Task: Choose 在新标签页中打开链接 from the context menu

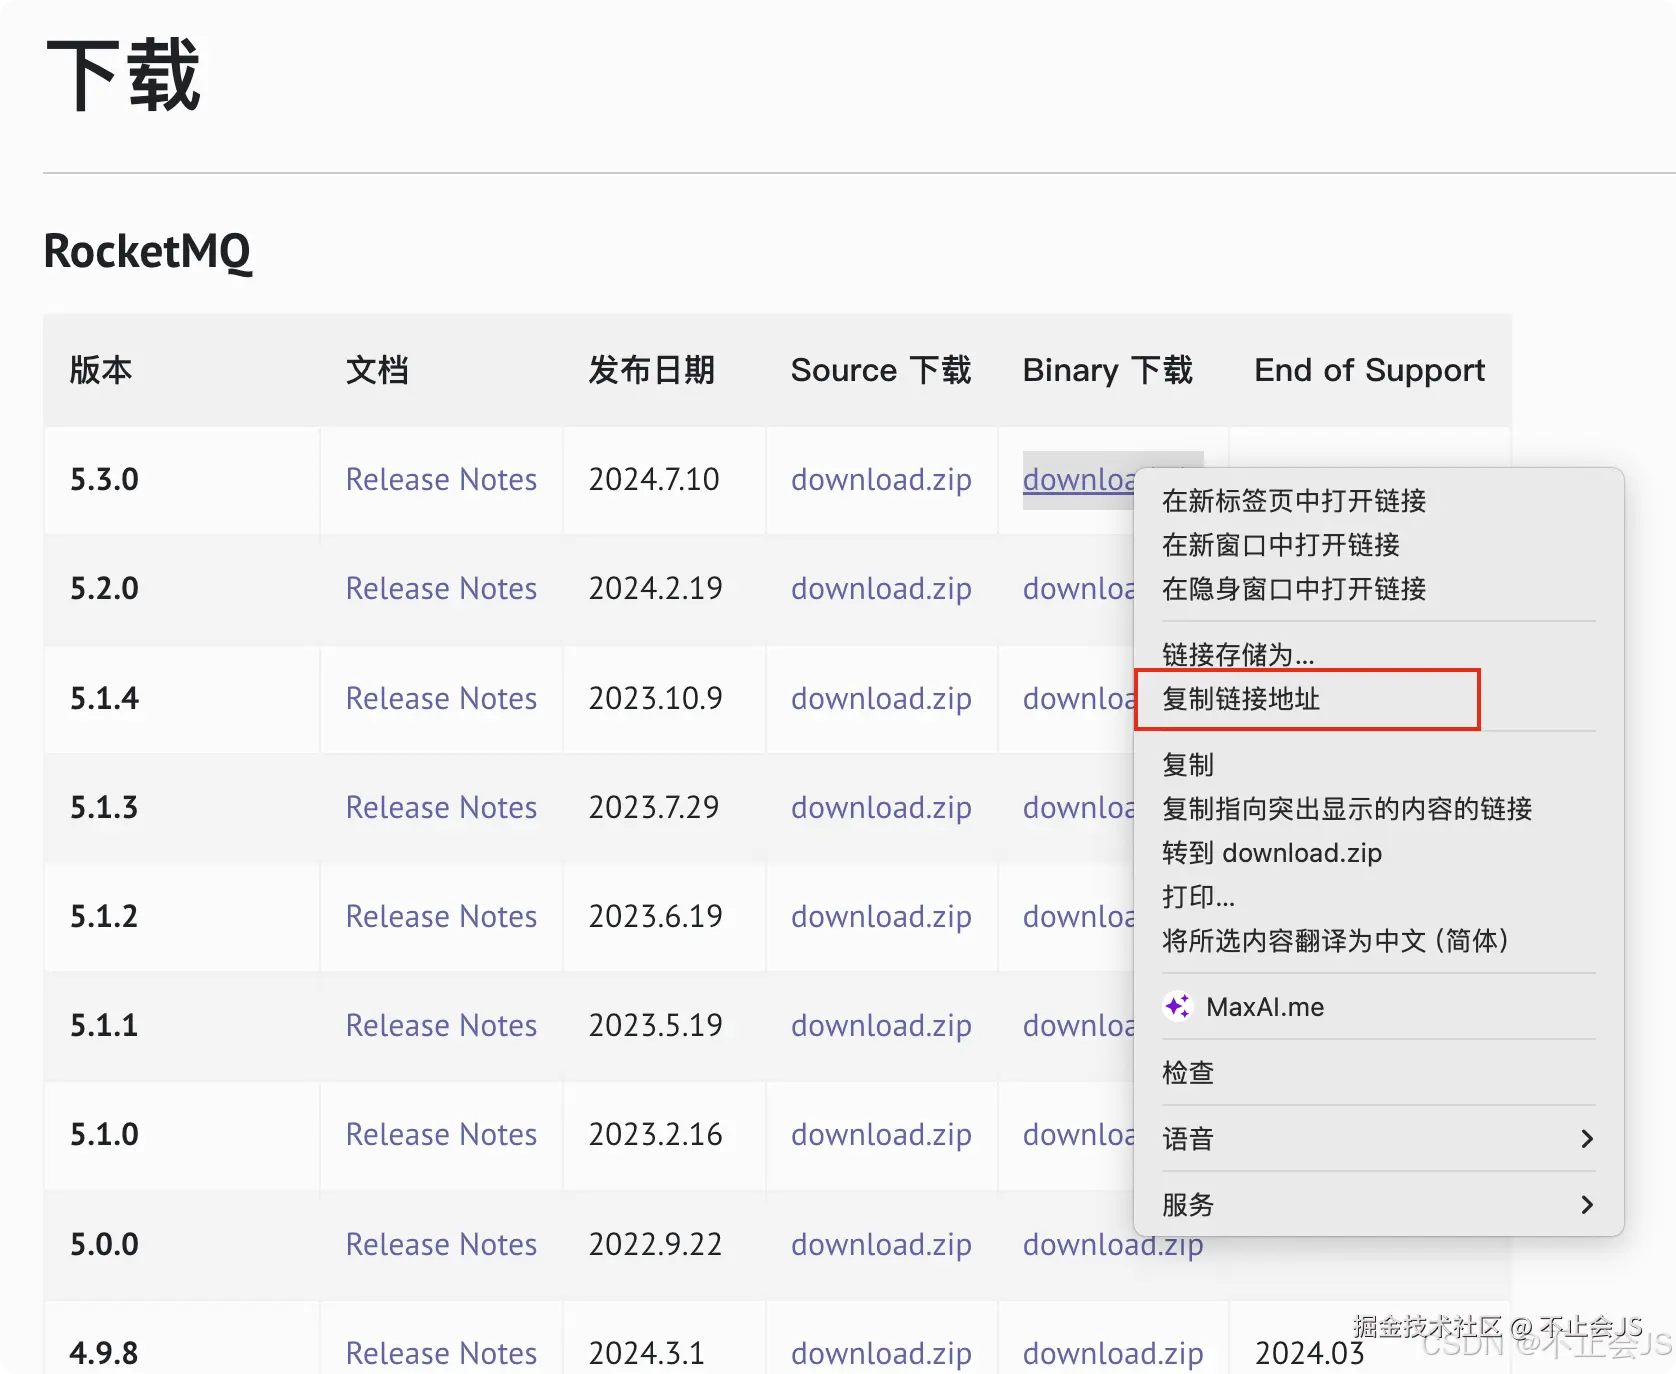Action: pos(1294,500)
